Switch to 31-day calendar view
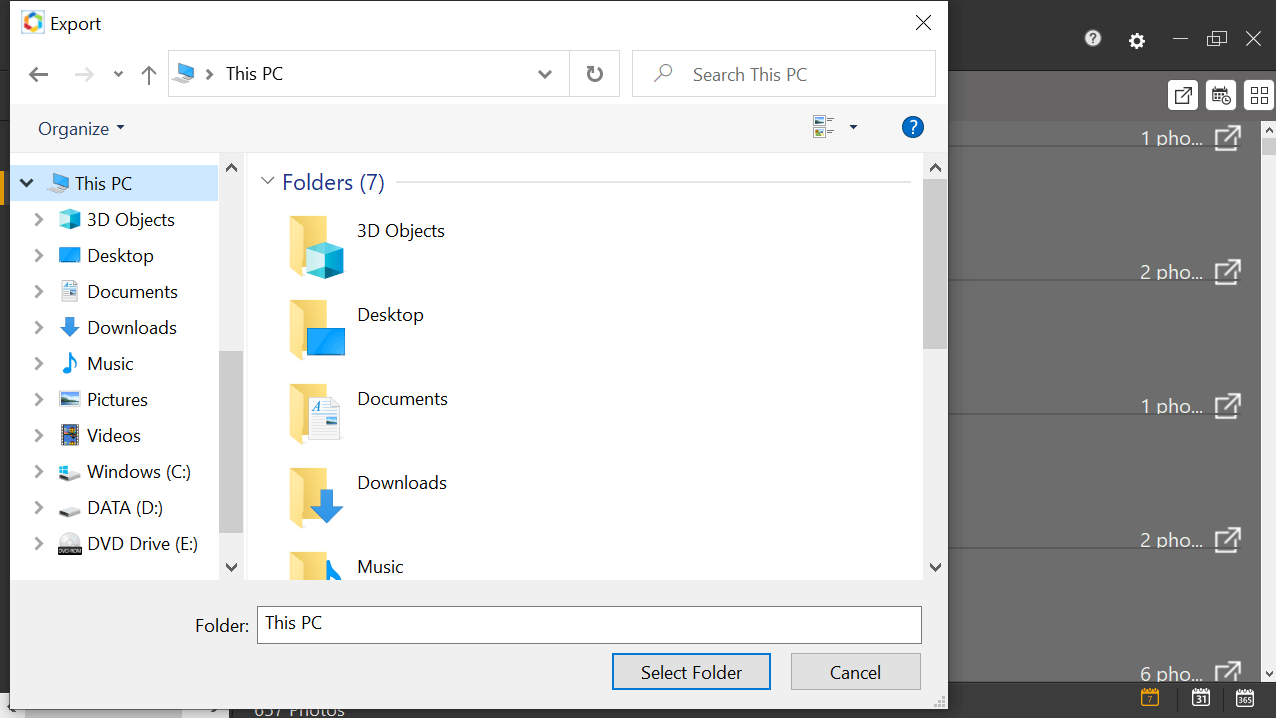 (1201, 698)
